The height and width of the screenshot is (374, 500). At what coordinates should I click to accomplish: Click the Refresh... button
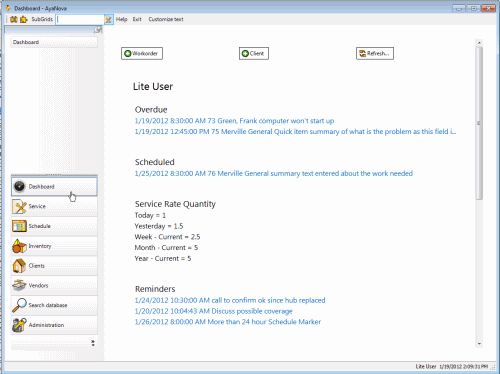[x=375, y=53]
